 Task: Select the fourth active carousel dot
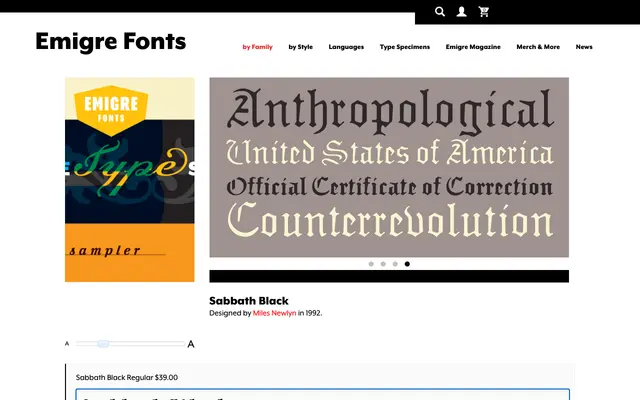pyautogui.click(x=407, y=264)
